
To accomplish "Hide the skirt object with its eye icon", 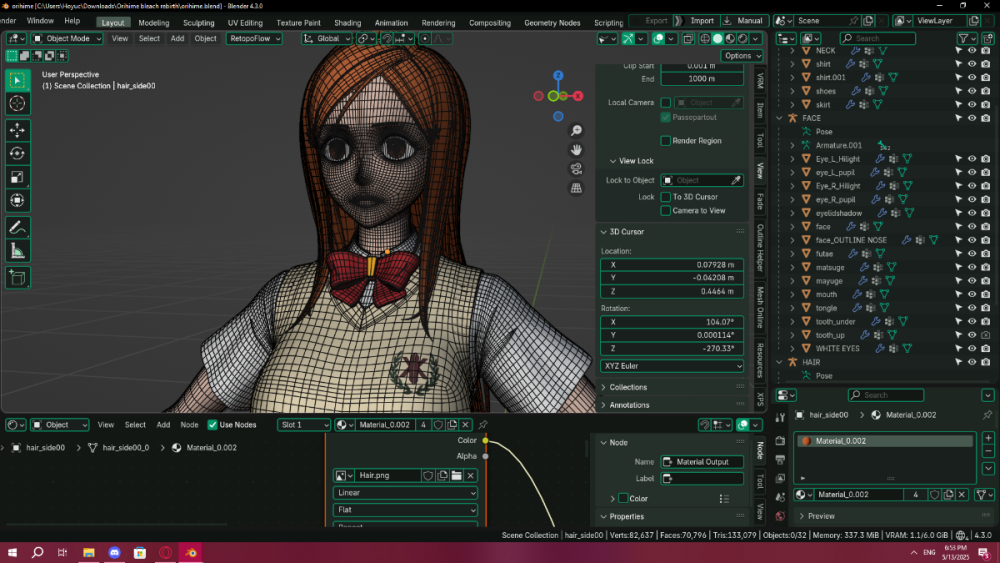I will click(971, 105).
